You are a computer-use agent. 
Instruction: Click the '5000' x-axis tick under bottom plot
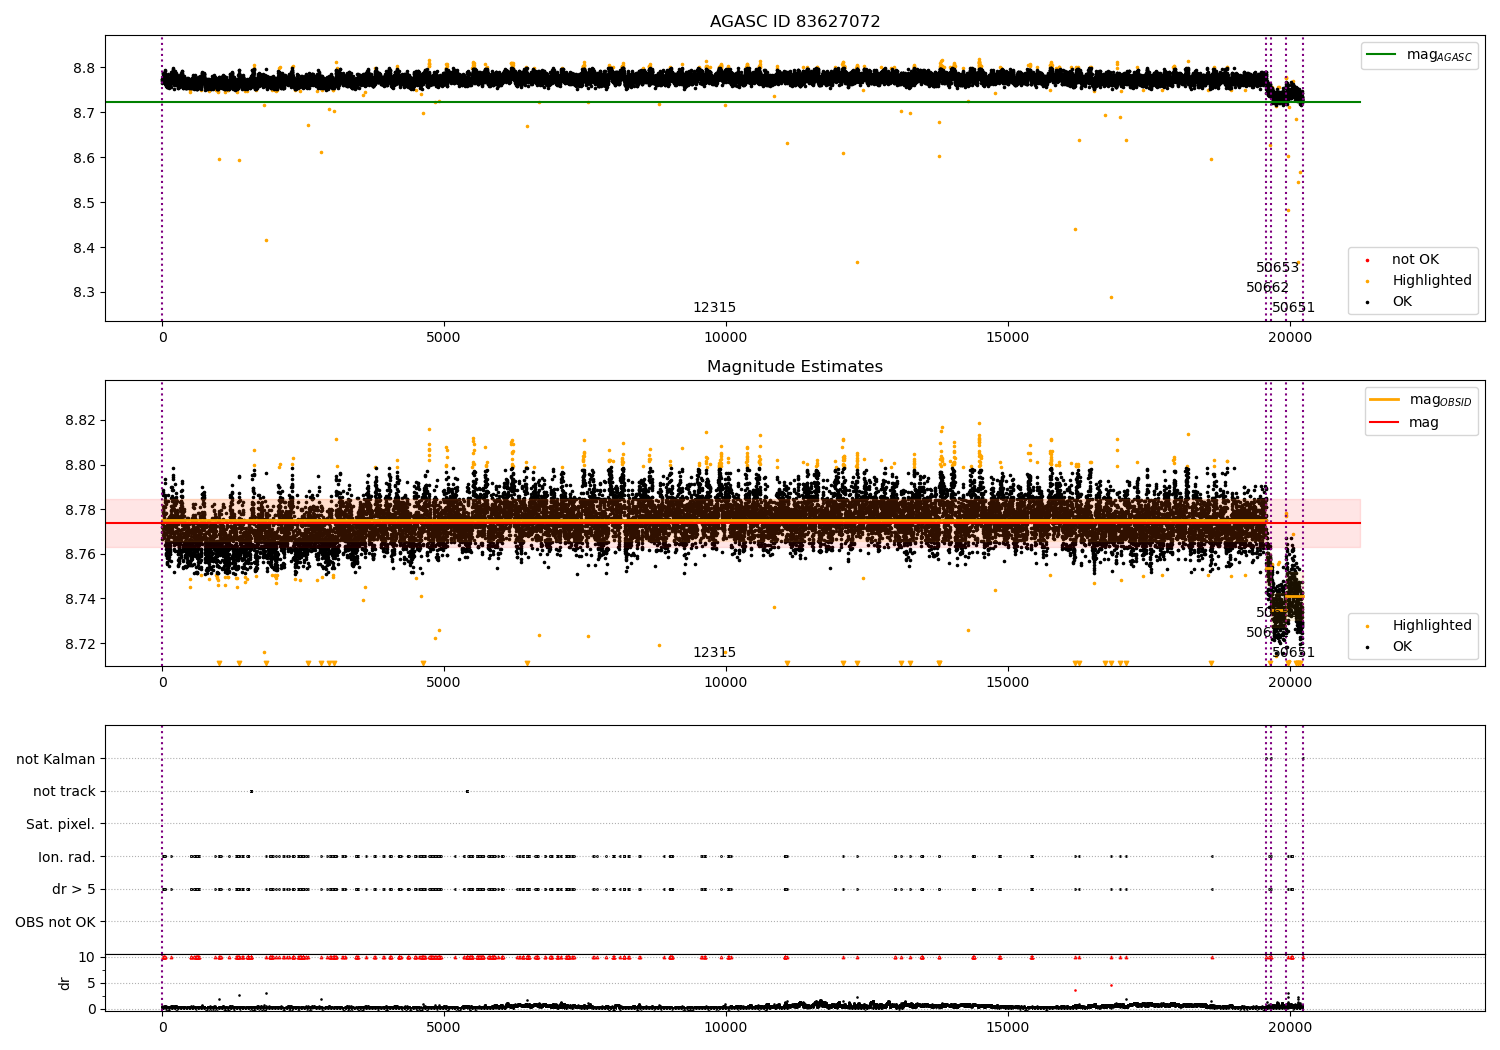(444, 1028)
